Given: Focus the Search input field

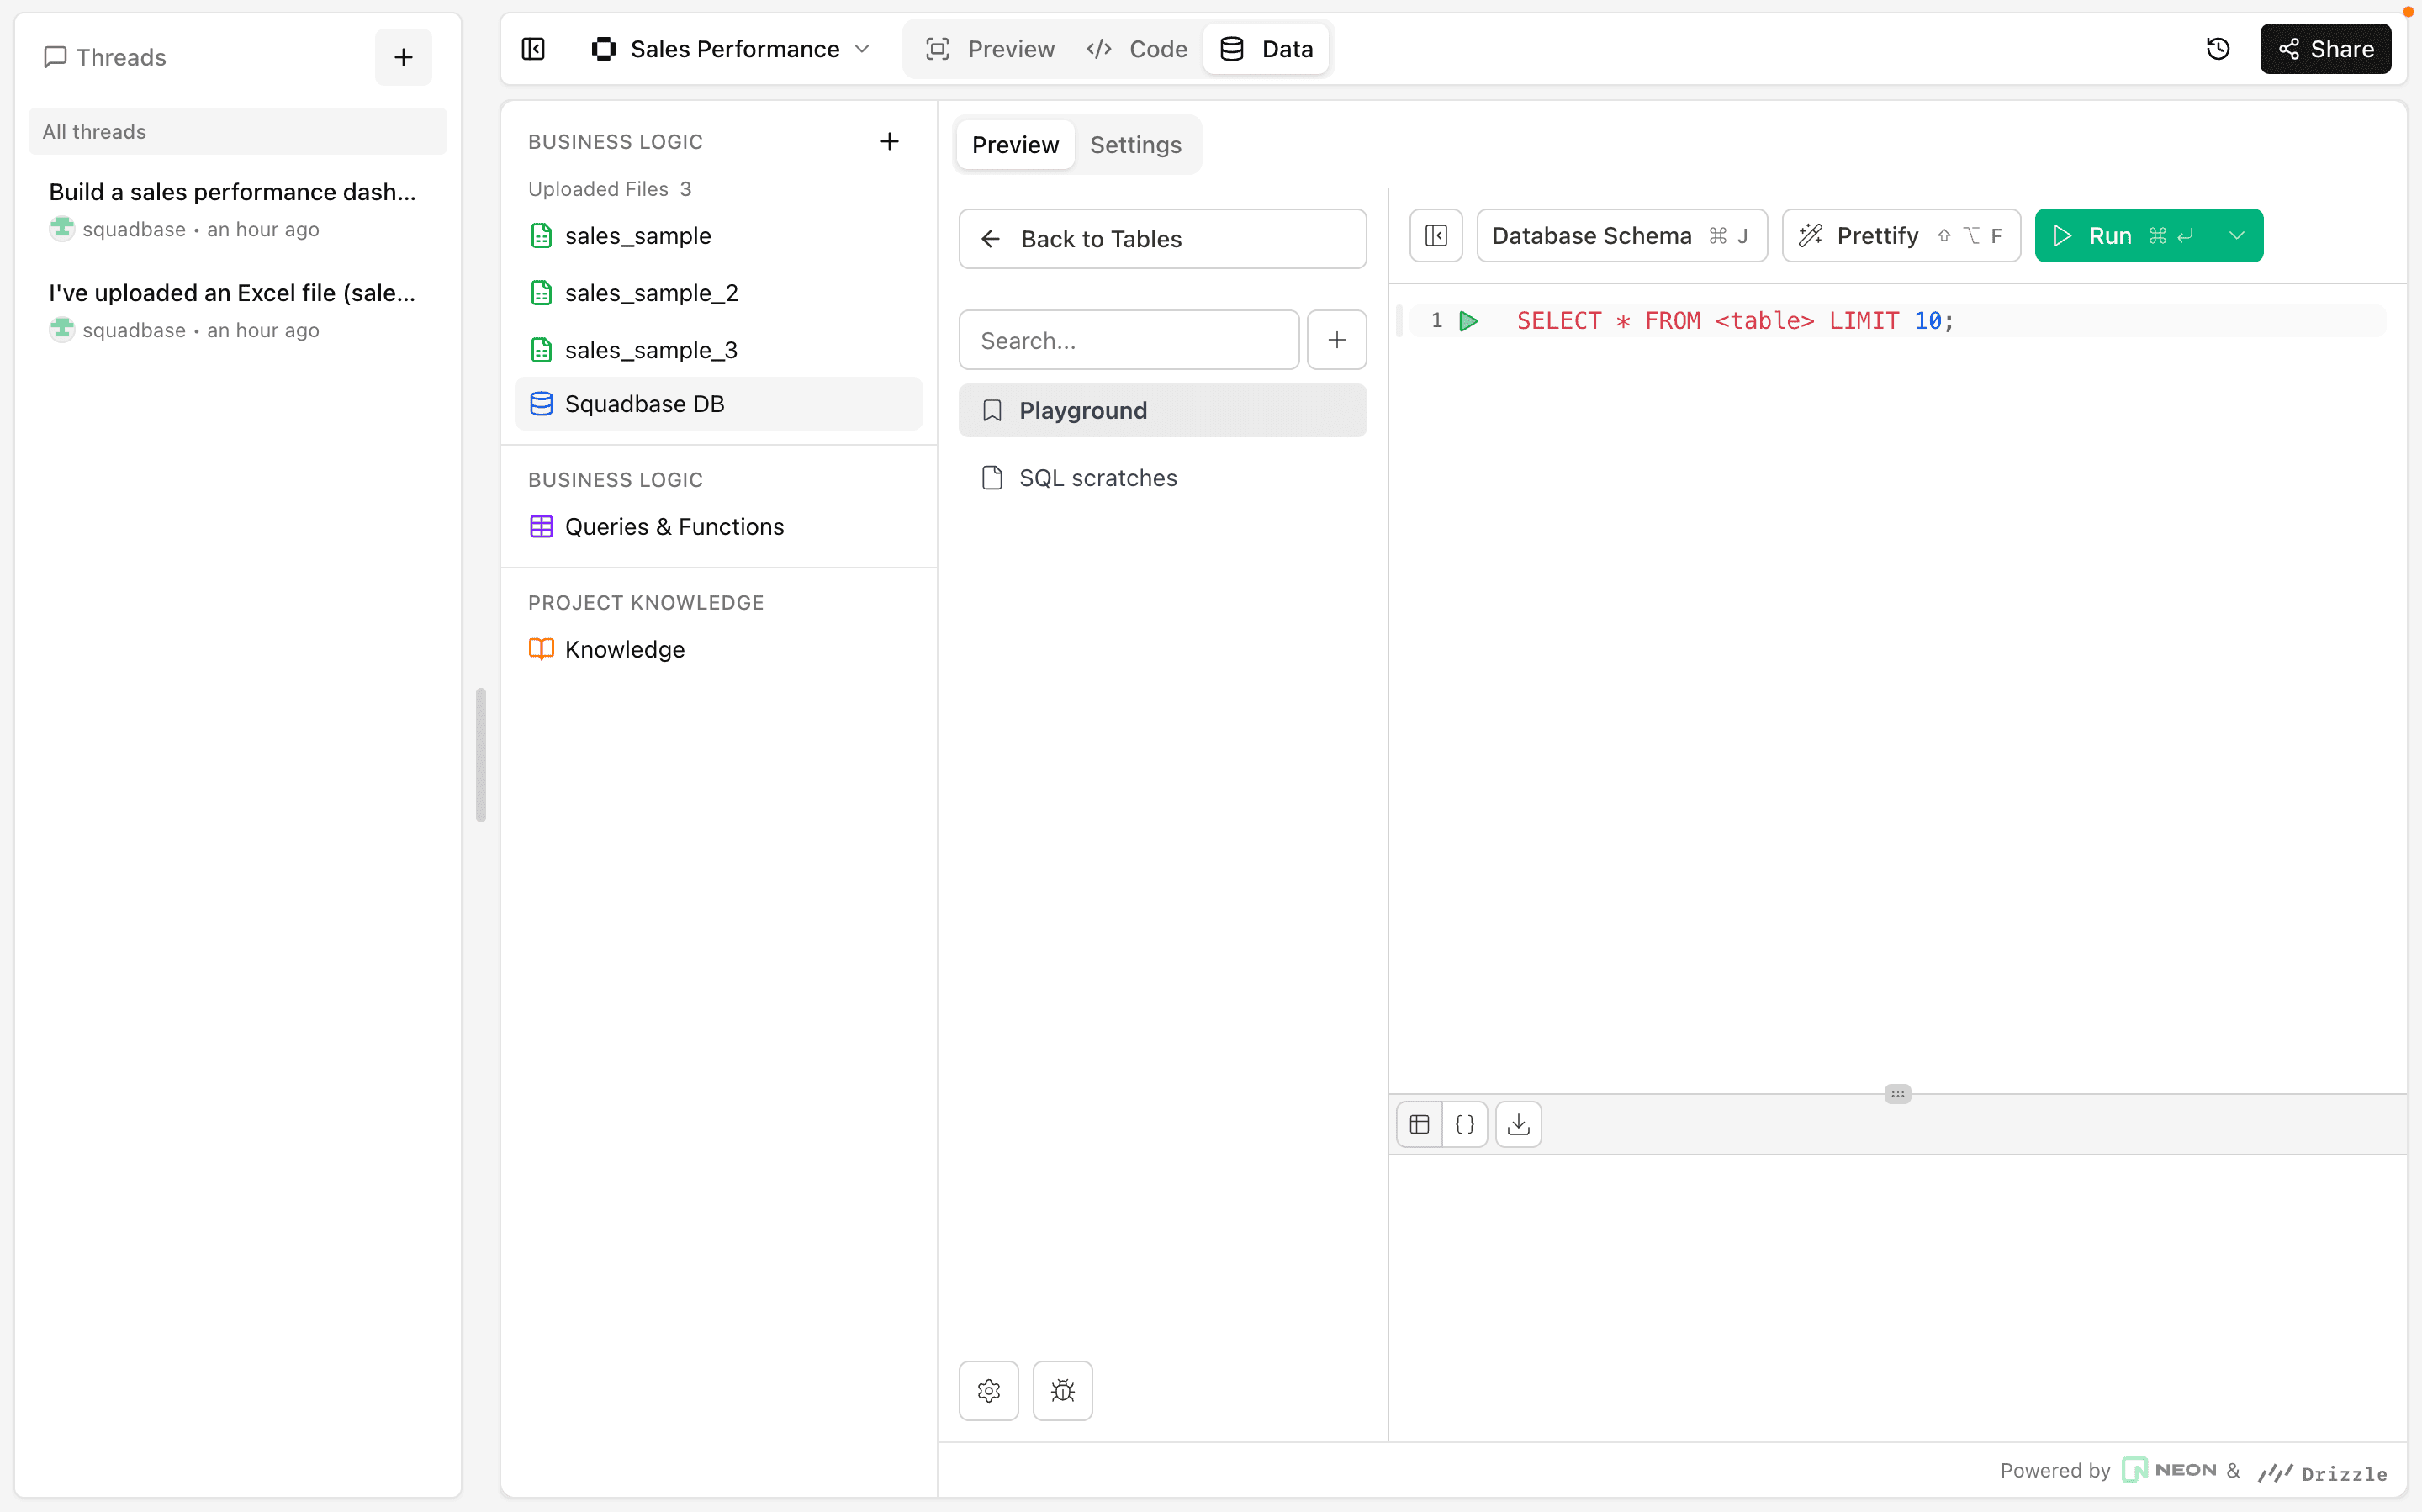Looking at the screenshot, I should click(x=1128, y=341).
